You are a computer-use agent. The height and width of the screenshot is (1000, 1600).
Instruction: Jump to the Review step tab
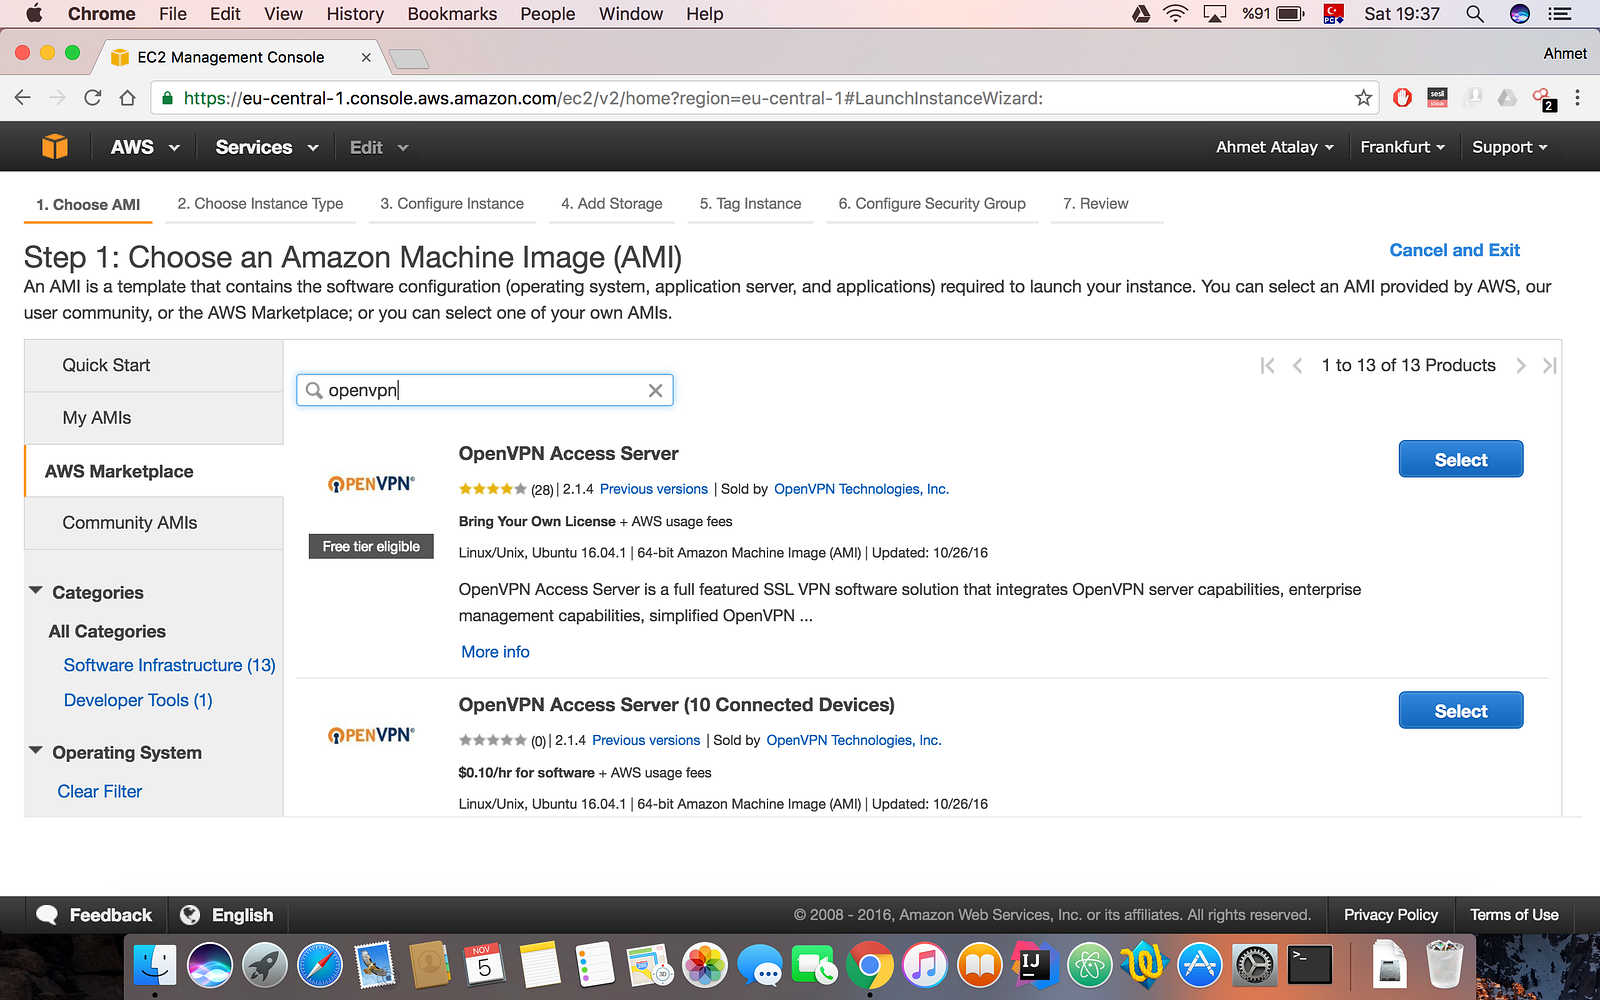coord(1096,204)
